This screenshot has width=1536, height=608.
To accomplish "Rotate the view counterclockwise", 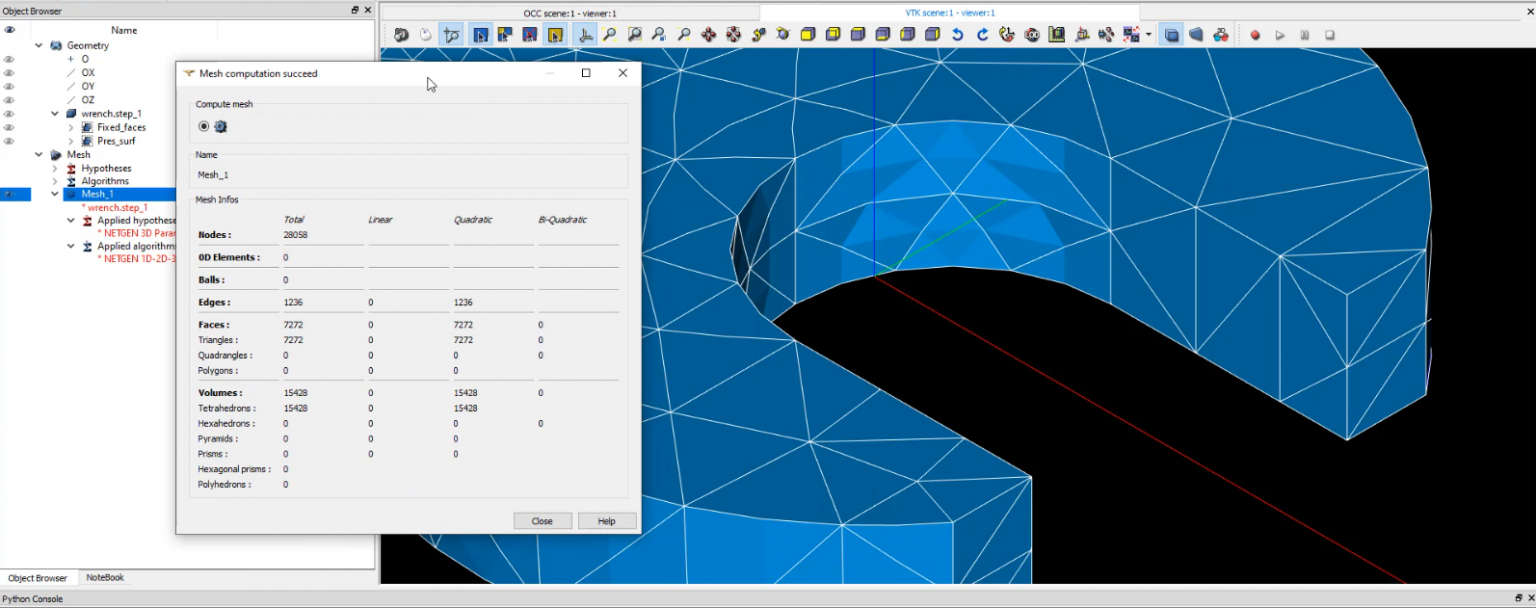I will point(957,34).
